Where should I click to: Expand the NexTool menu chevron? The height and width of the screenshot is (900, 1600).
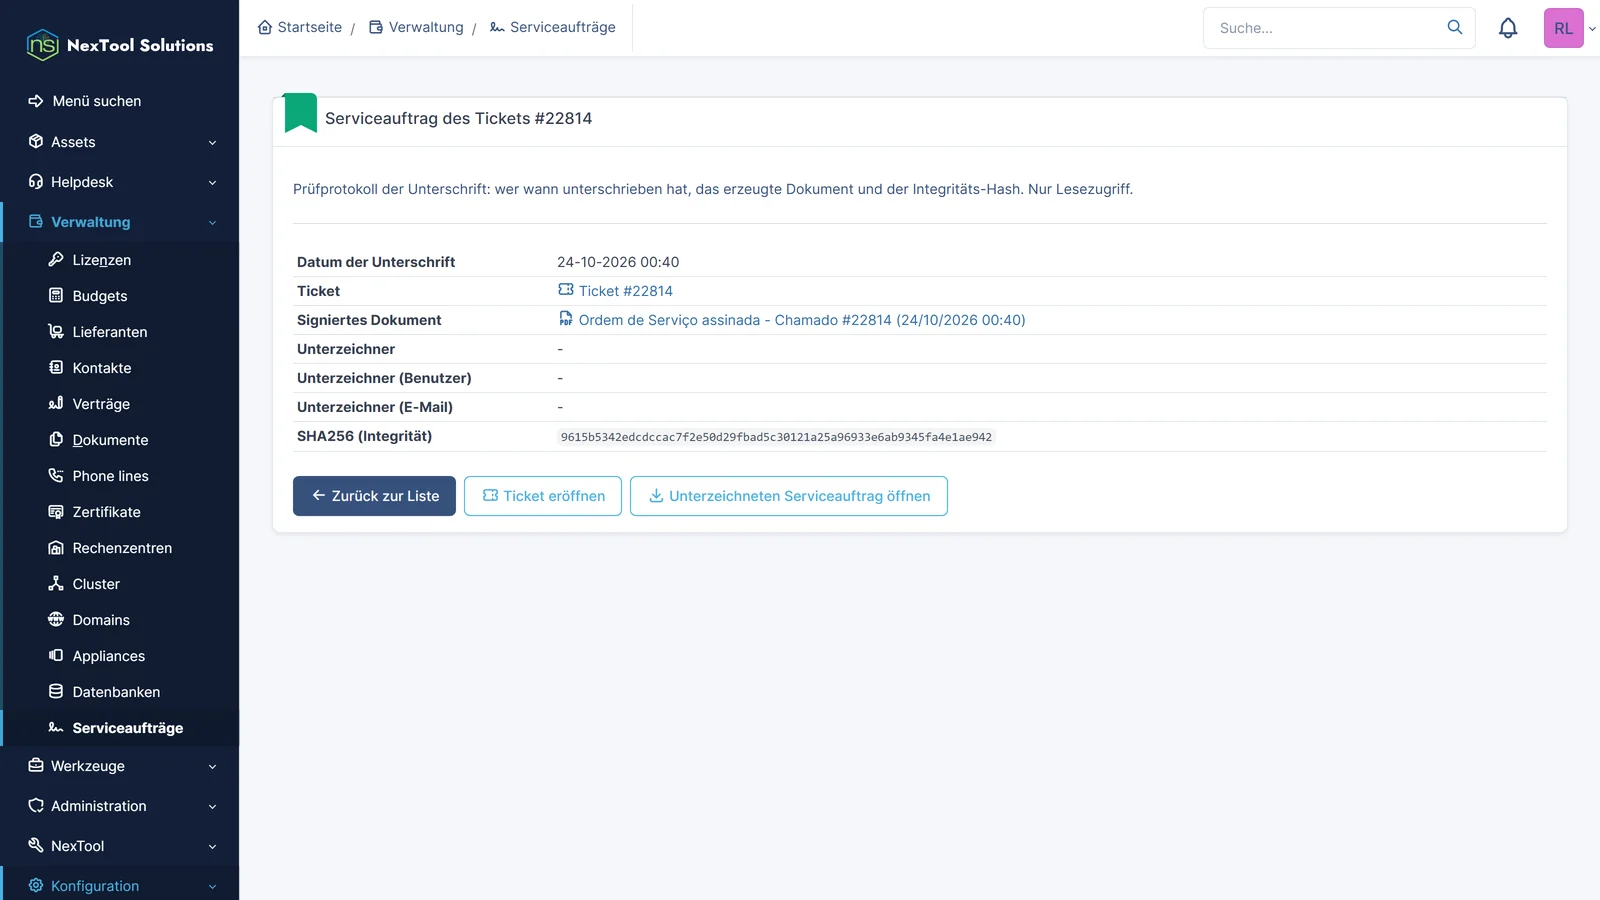(x=212, y=847)
